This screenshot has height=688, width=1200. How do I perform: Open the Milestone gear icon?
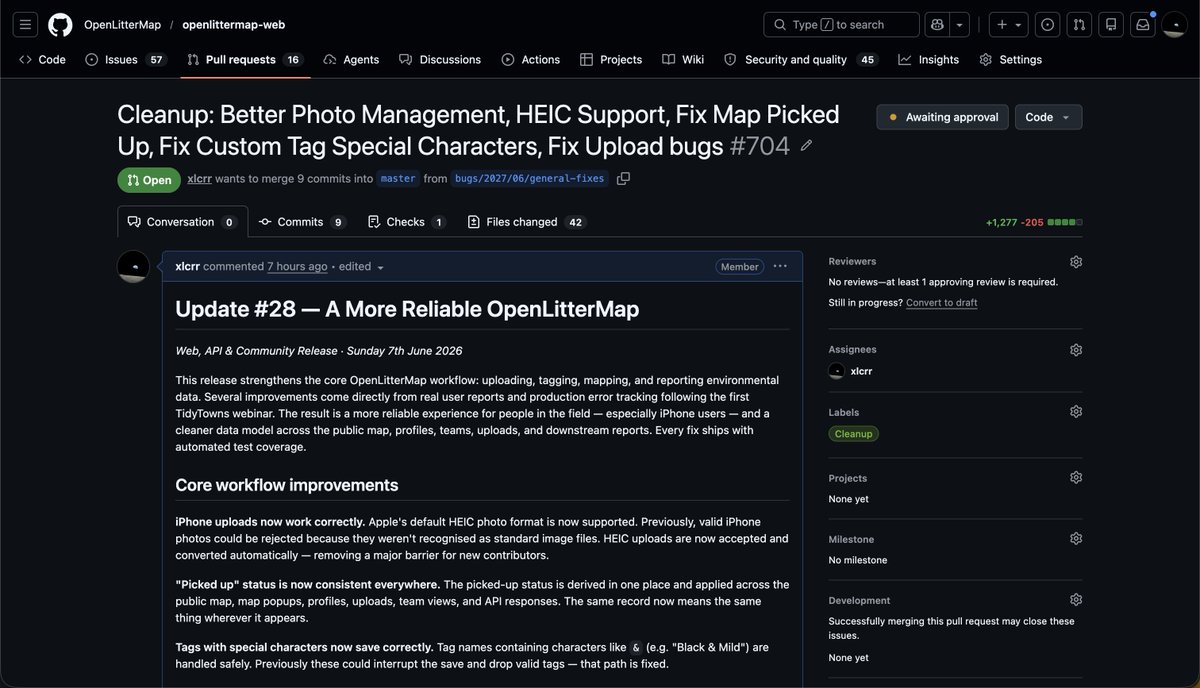tap(1076, 539)
